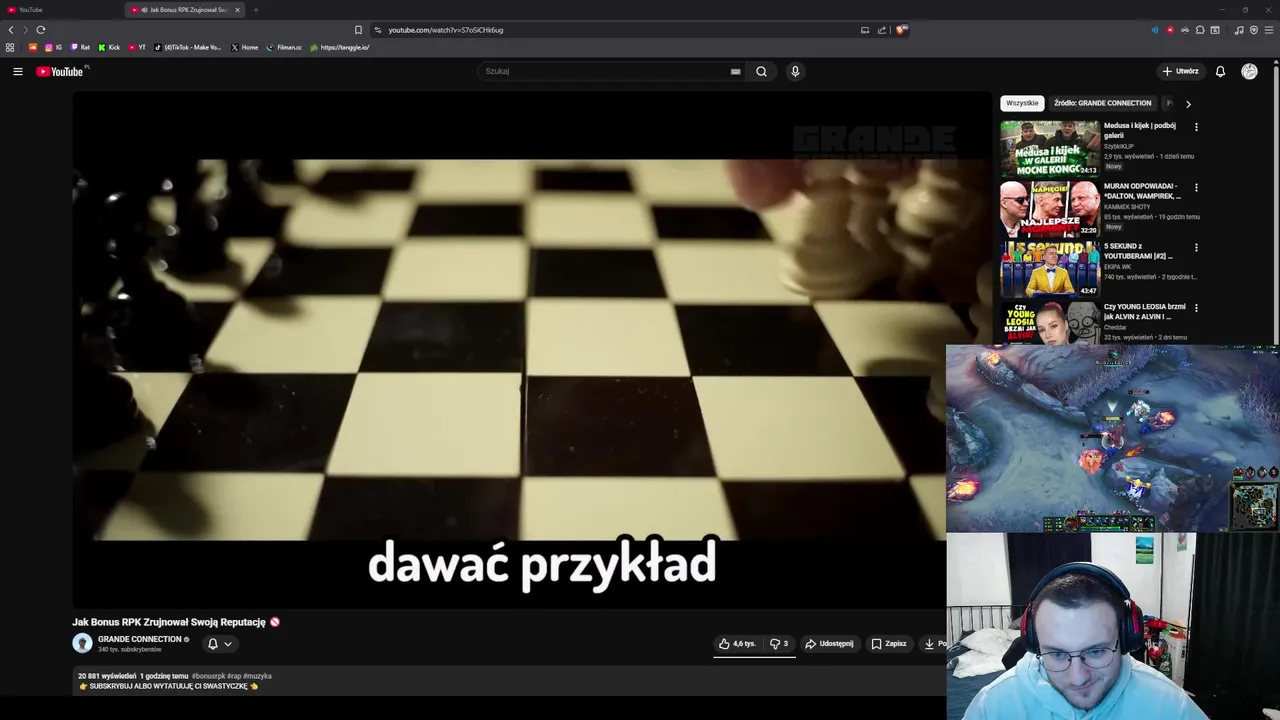Open the YT bookmark
The image size is (1280, 720).
click(137, 47)
